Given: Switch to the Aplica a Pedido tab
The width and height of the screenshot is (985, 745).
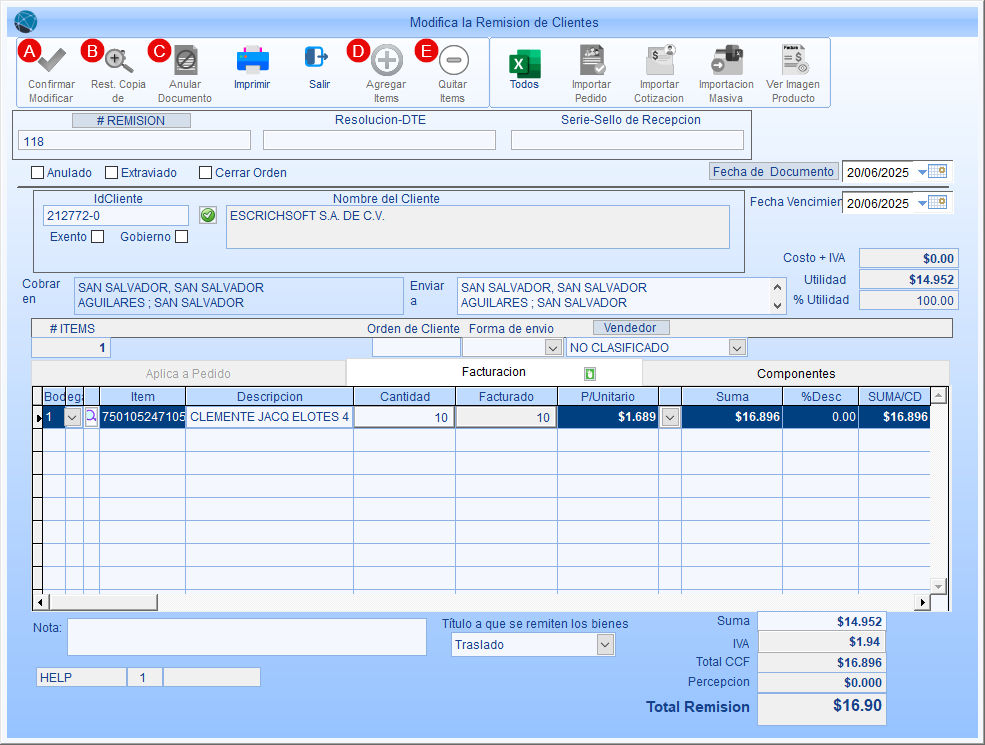Looking at the screenshot, I should pyautogui.click(x=188, y=373).
